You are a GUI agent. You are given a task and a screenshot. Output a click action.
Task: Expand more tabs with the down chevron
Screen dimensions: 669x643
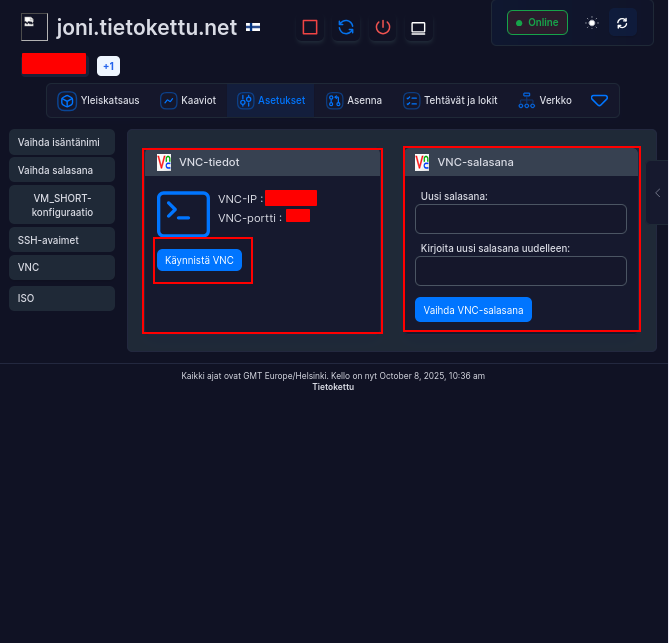coord(599,100)
